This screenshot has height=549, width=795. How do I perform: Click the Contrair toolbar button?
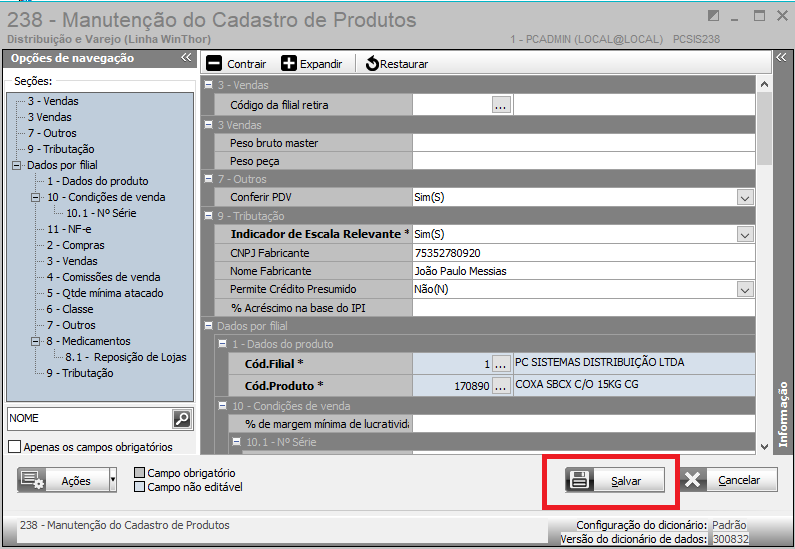click(236, 64)
